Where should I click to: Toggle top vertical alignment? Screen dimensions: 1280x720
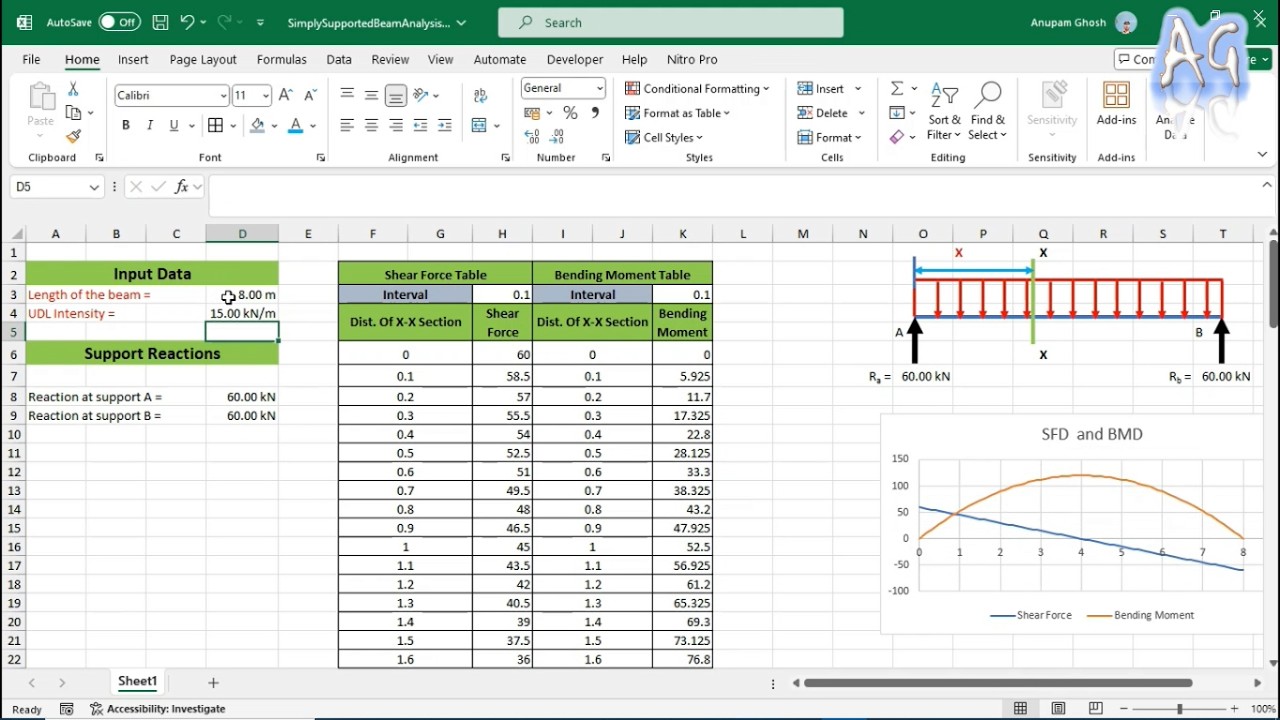347,95
